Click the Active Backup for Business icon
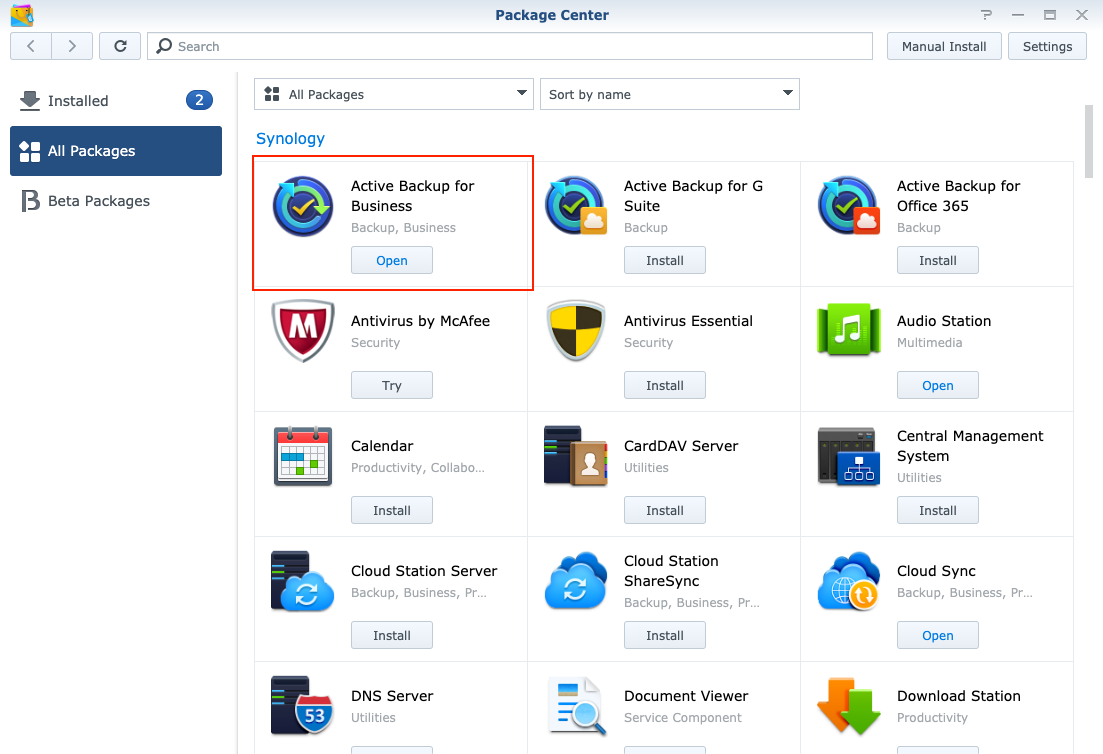The width and height of the screenshot is (1103, 754). (303, 206)
